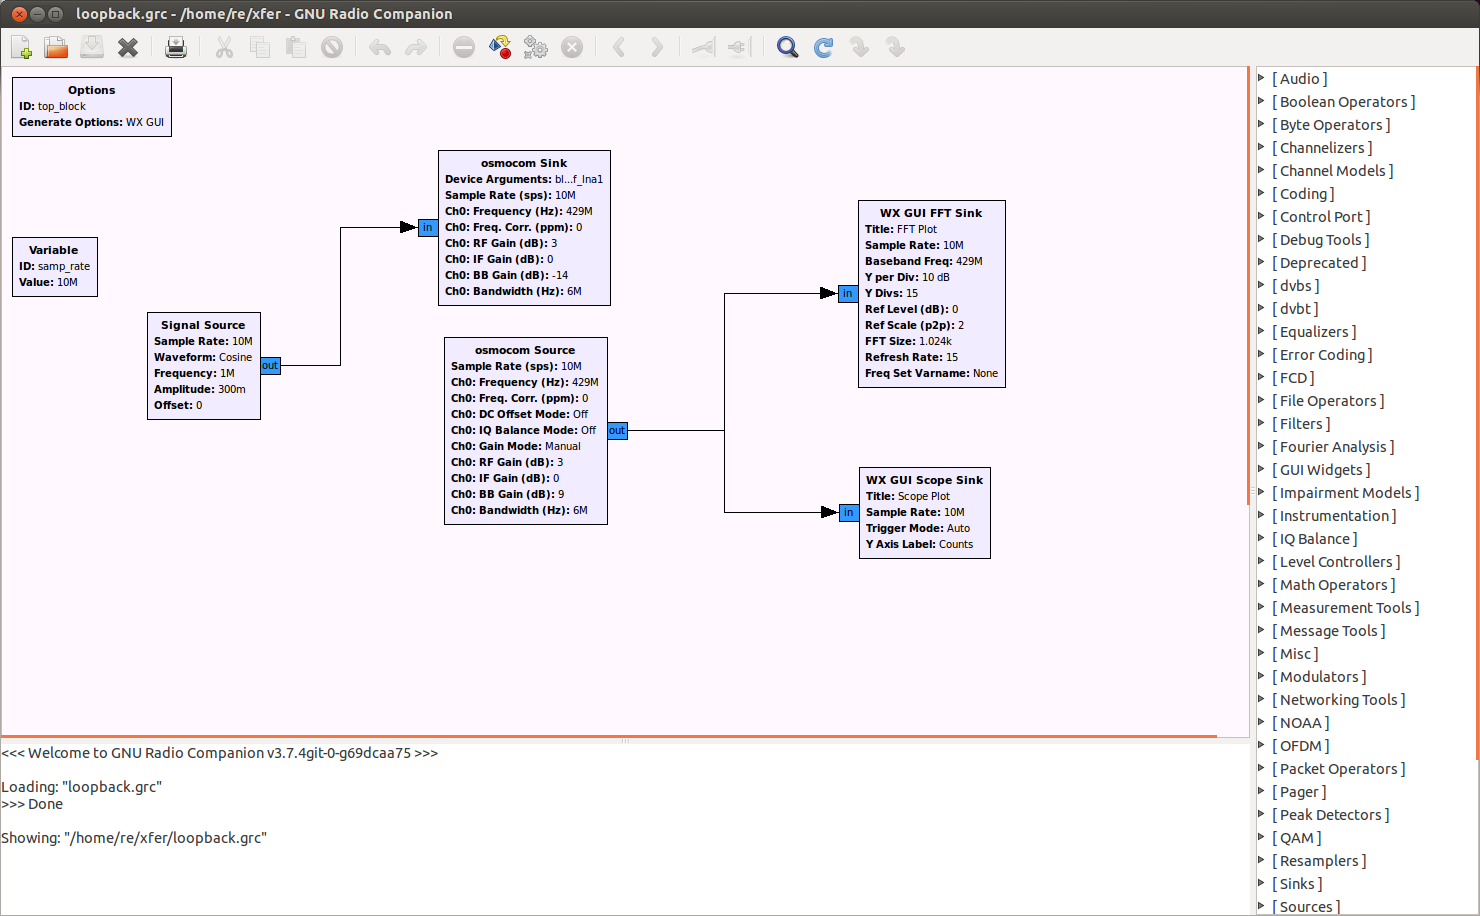The image size is (1480, 916).
Task: Click the first grey curved-arrow toolbar icon
Action: [860, 47]
